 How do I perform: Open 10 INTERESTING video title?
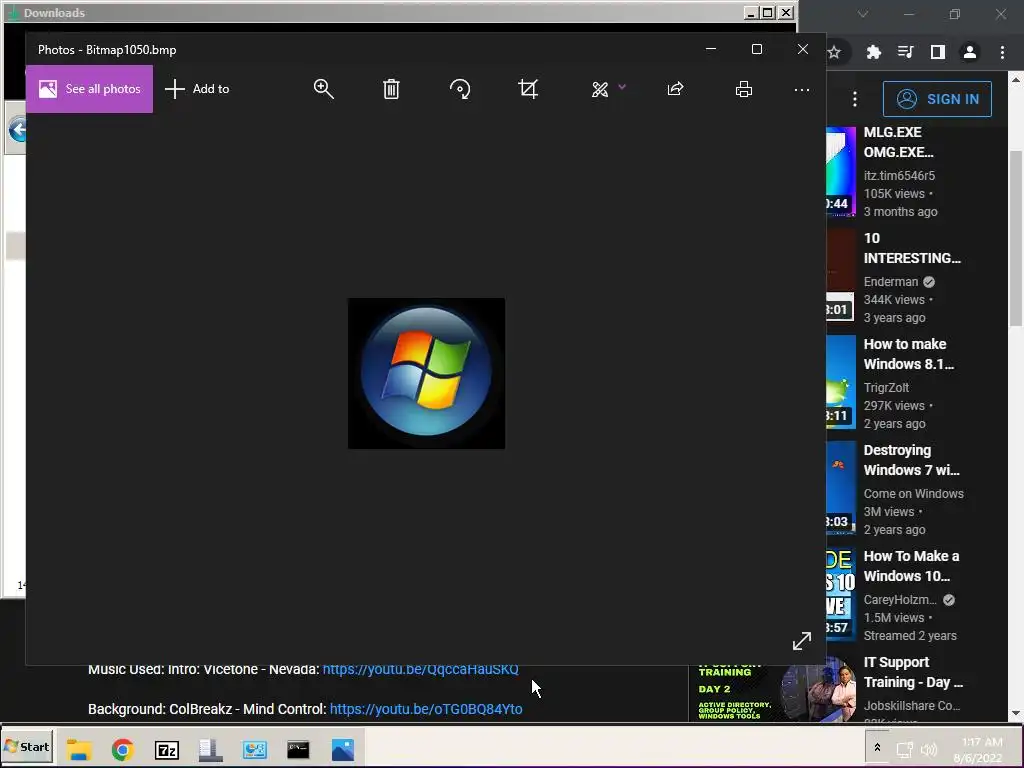(x=912, y=248)
